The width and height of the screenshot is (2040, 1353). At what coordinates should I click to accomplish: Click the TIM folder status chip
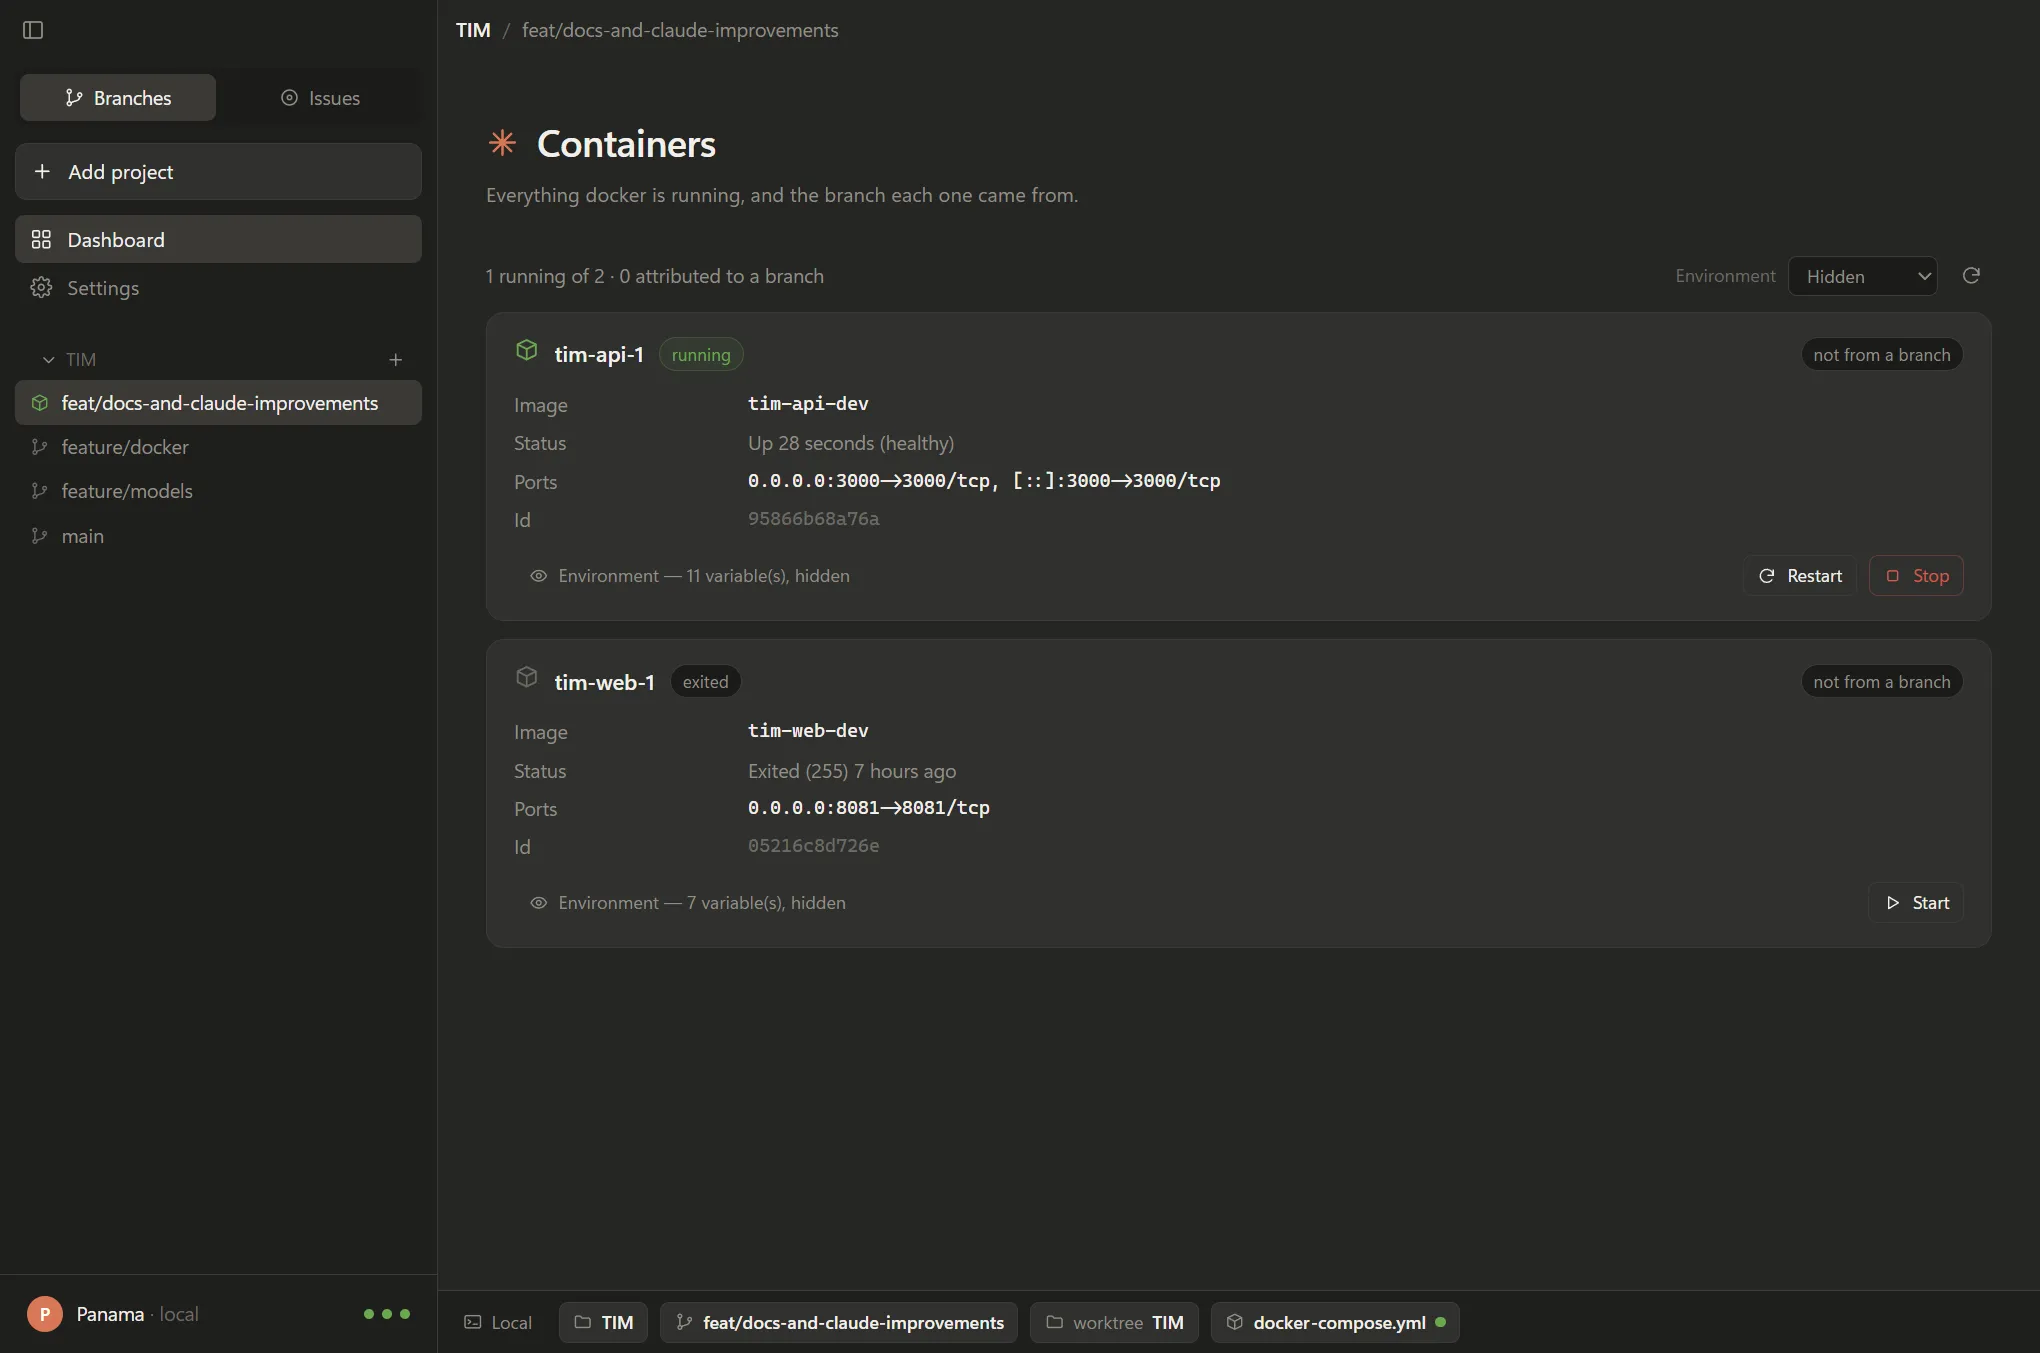pyautogui.click(x=603, y=1323)
